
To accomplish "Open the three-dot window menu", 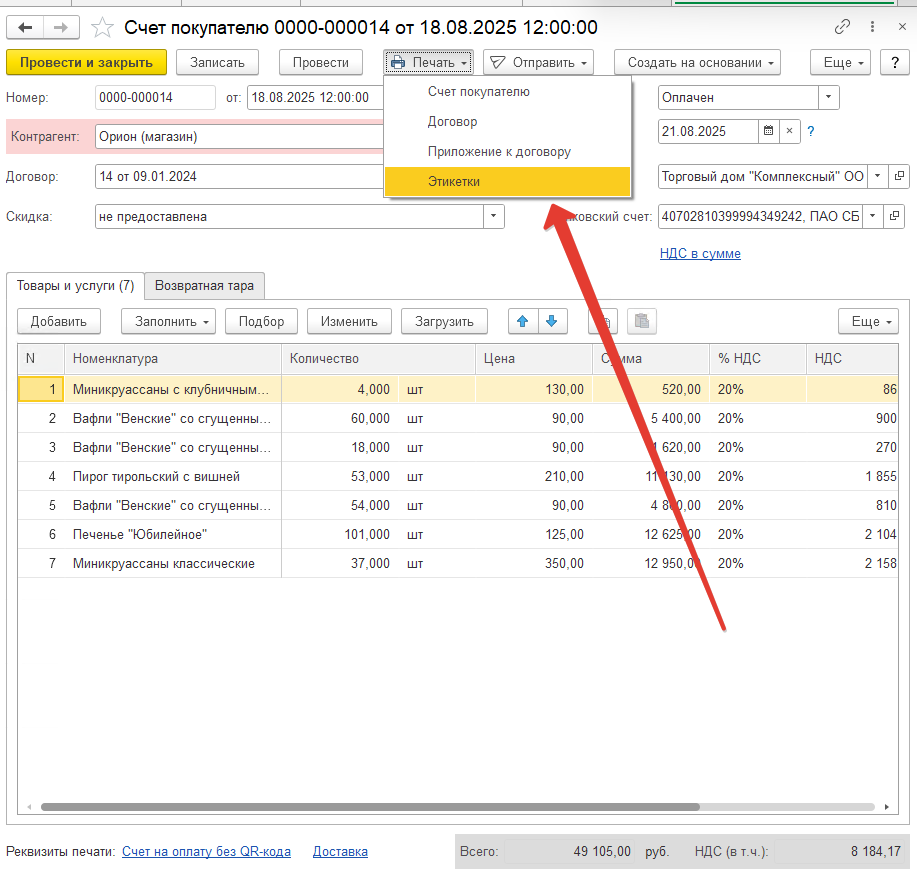I will [873, 27].
